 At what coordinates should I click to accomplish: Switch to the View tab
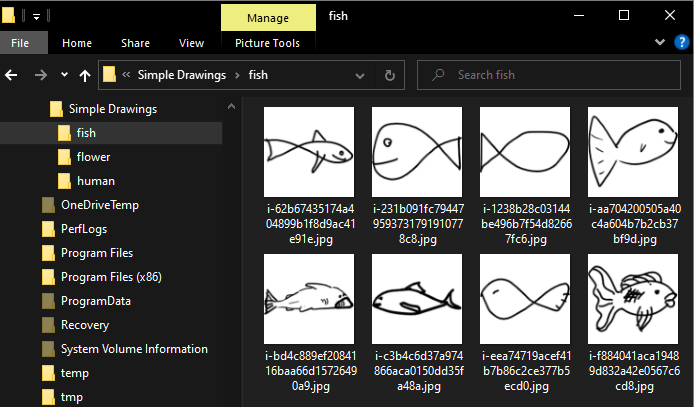click(x=191, y=43)
